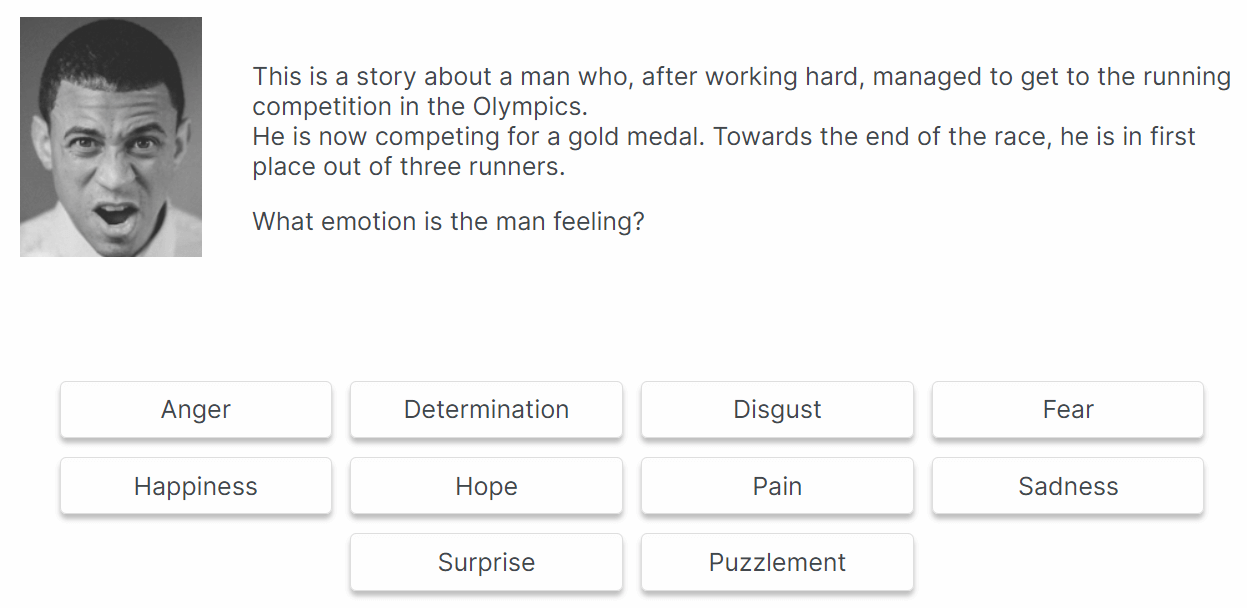Click the man's open mouth in the photo
1247x608 pixels.
(x=116, y=215)
